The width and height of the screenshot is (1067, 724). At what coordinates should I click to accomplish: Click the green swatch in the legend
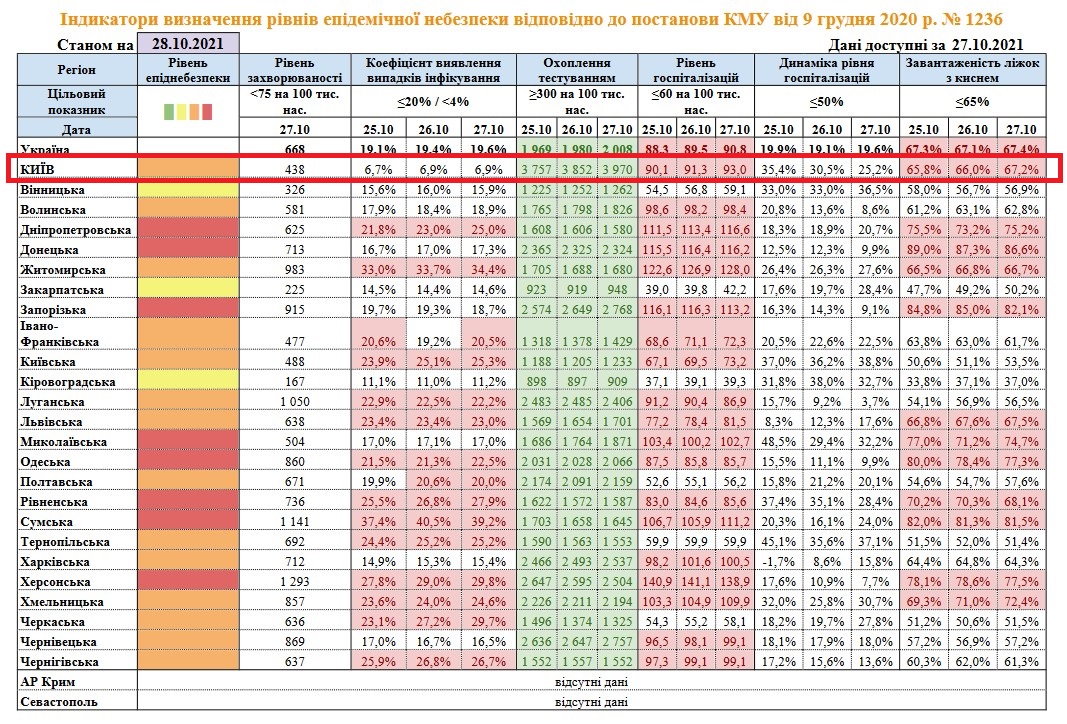point(167,111)
